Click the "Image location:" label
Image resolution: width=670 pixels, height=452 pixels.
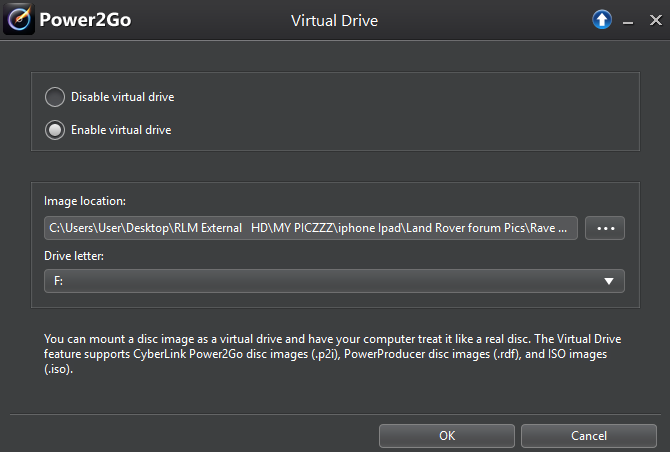pos(85,201)
